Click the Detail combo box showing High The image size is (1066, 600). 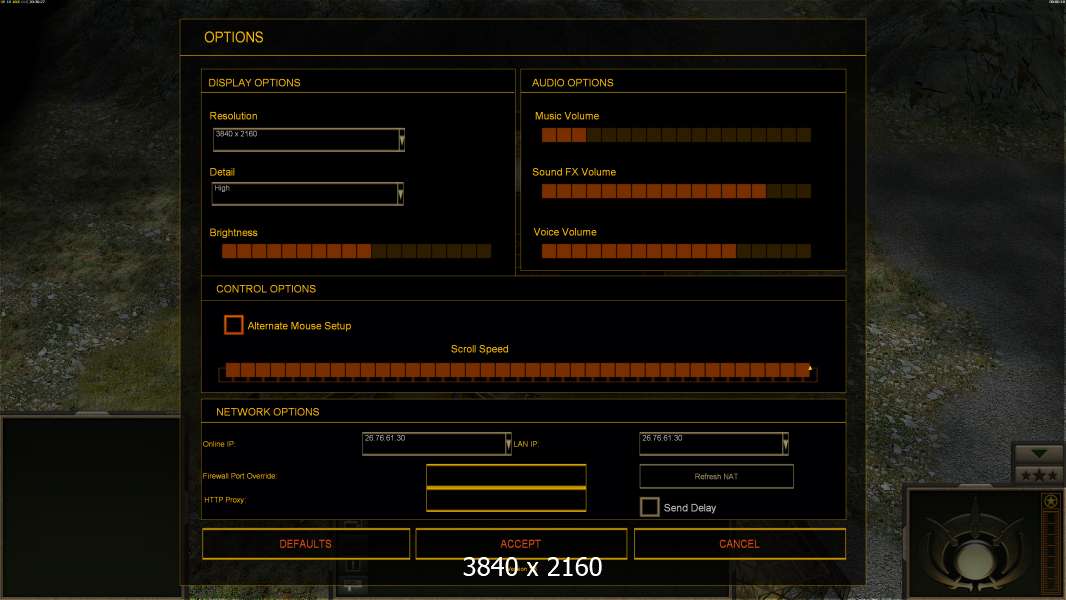[307, 194]
